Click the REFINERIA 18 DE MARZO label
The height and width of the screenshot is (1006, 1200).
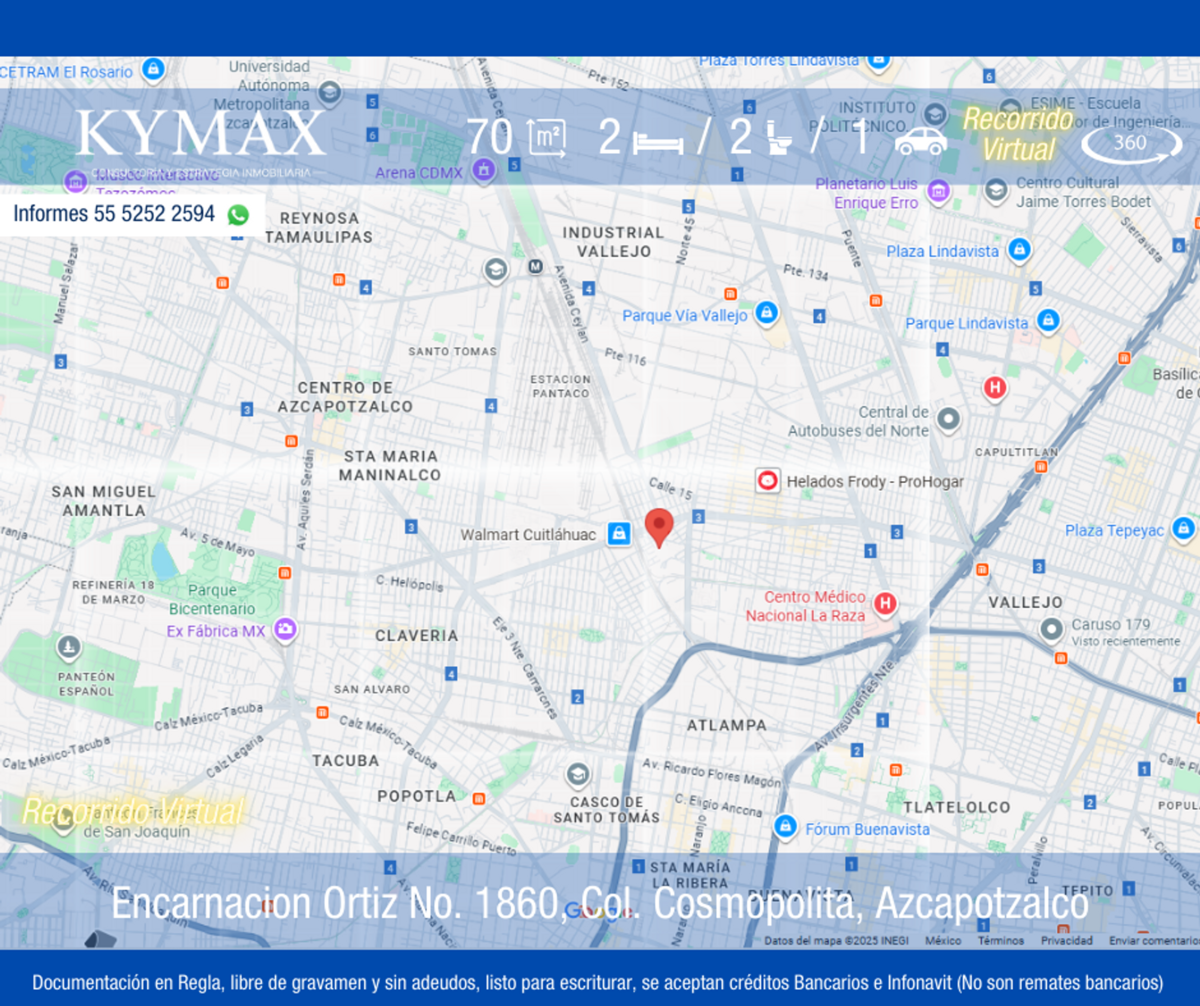pyautogui.click(x=114, y=592)
